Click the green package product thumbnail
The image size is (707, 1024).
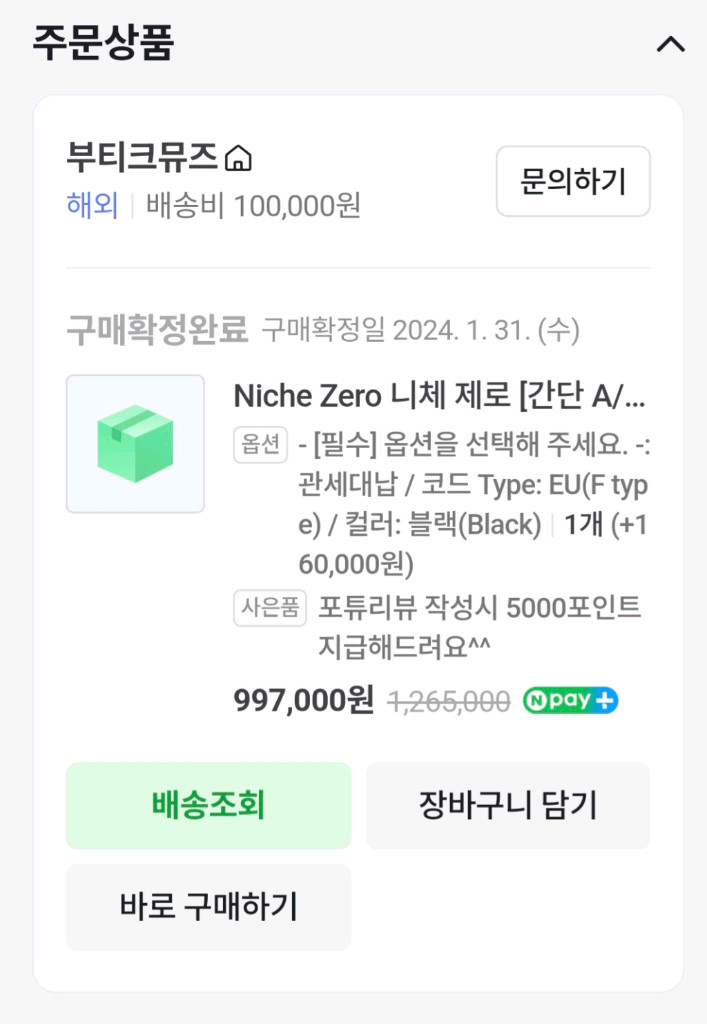pos(135,443)
